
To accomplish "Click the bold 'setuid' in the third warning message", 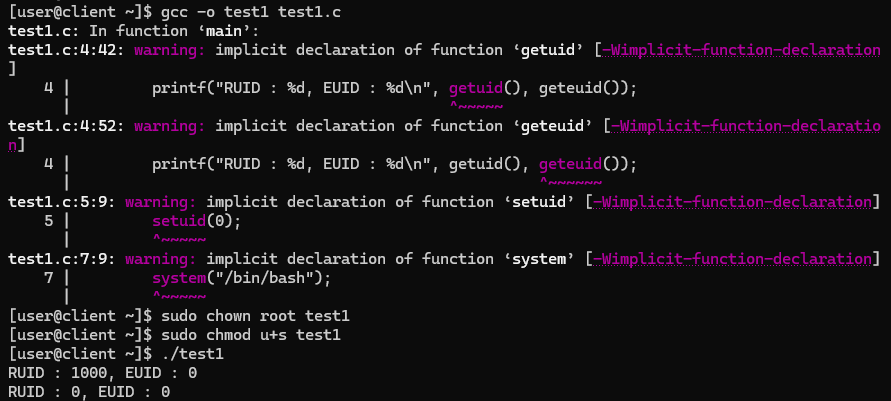I will [x=539, y=202].
